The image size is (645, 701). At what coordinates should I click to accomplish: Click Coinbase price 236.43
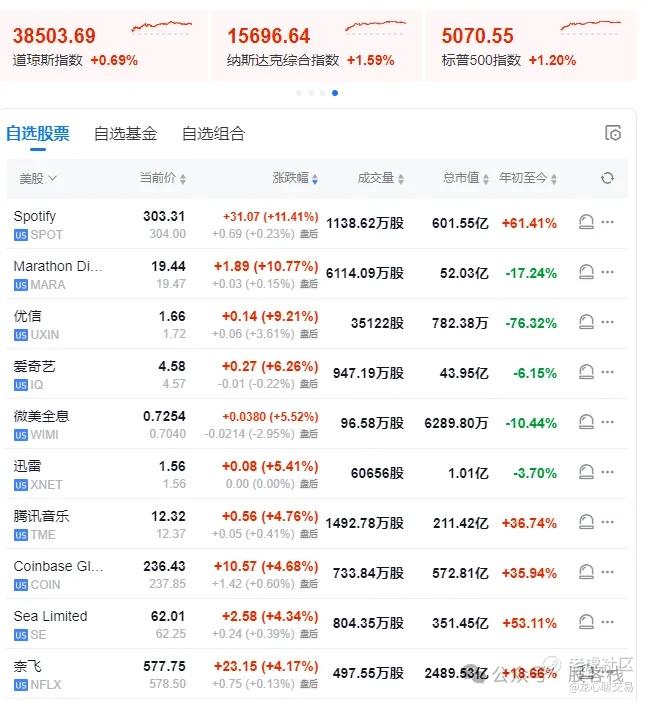coord(164,566)
